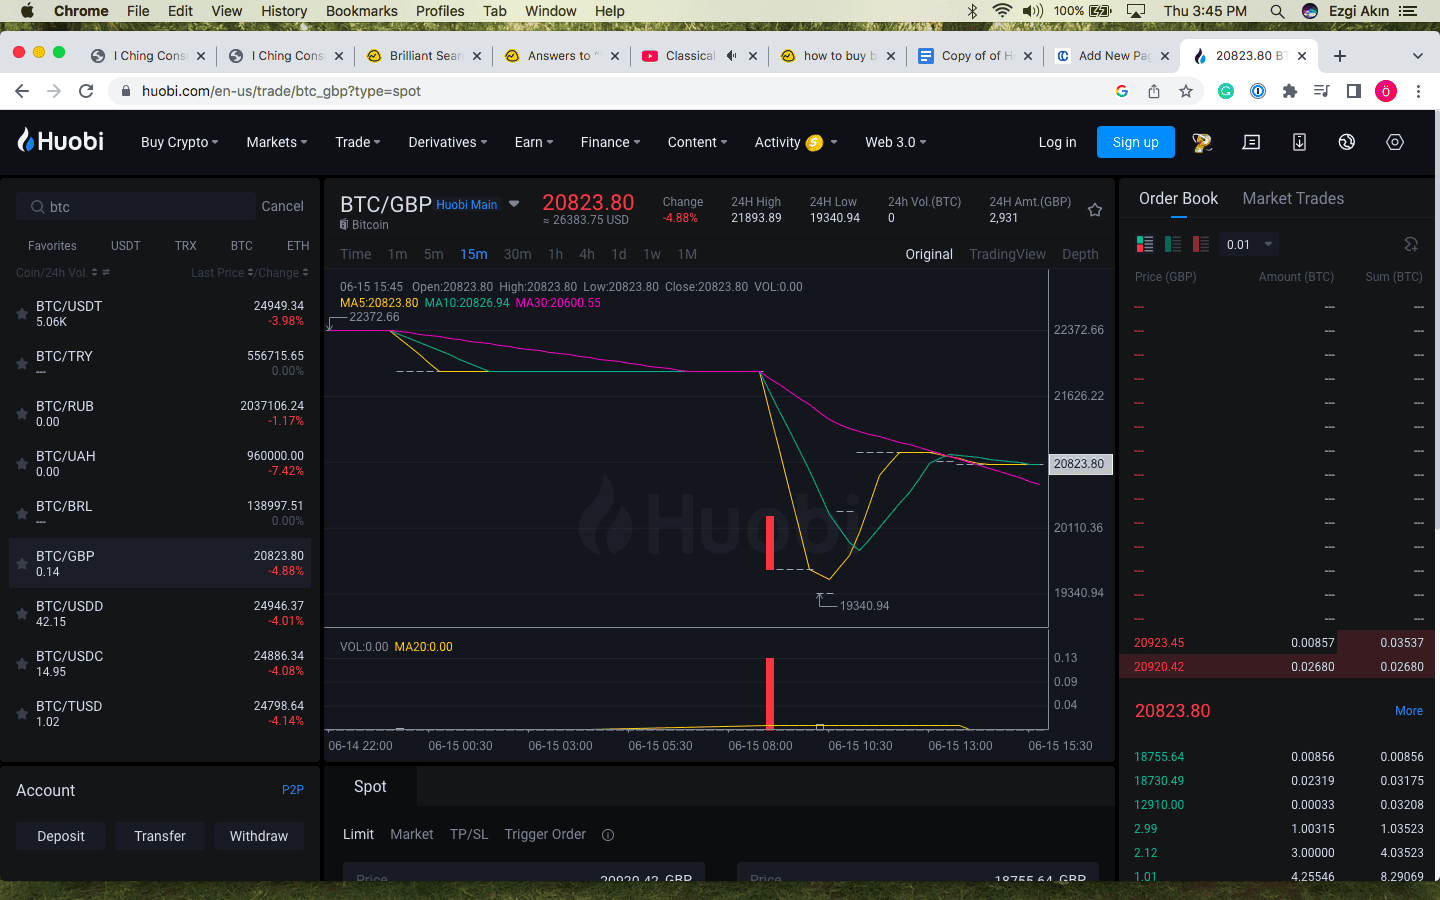Click the Deposit button
The image size is (1440, 900).
[61, 836]
